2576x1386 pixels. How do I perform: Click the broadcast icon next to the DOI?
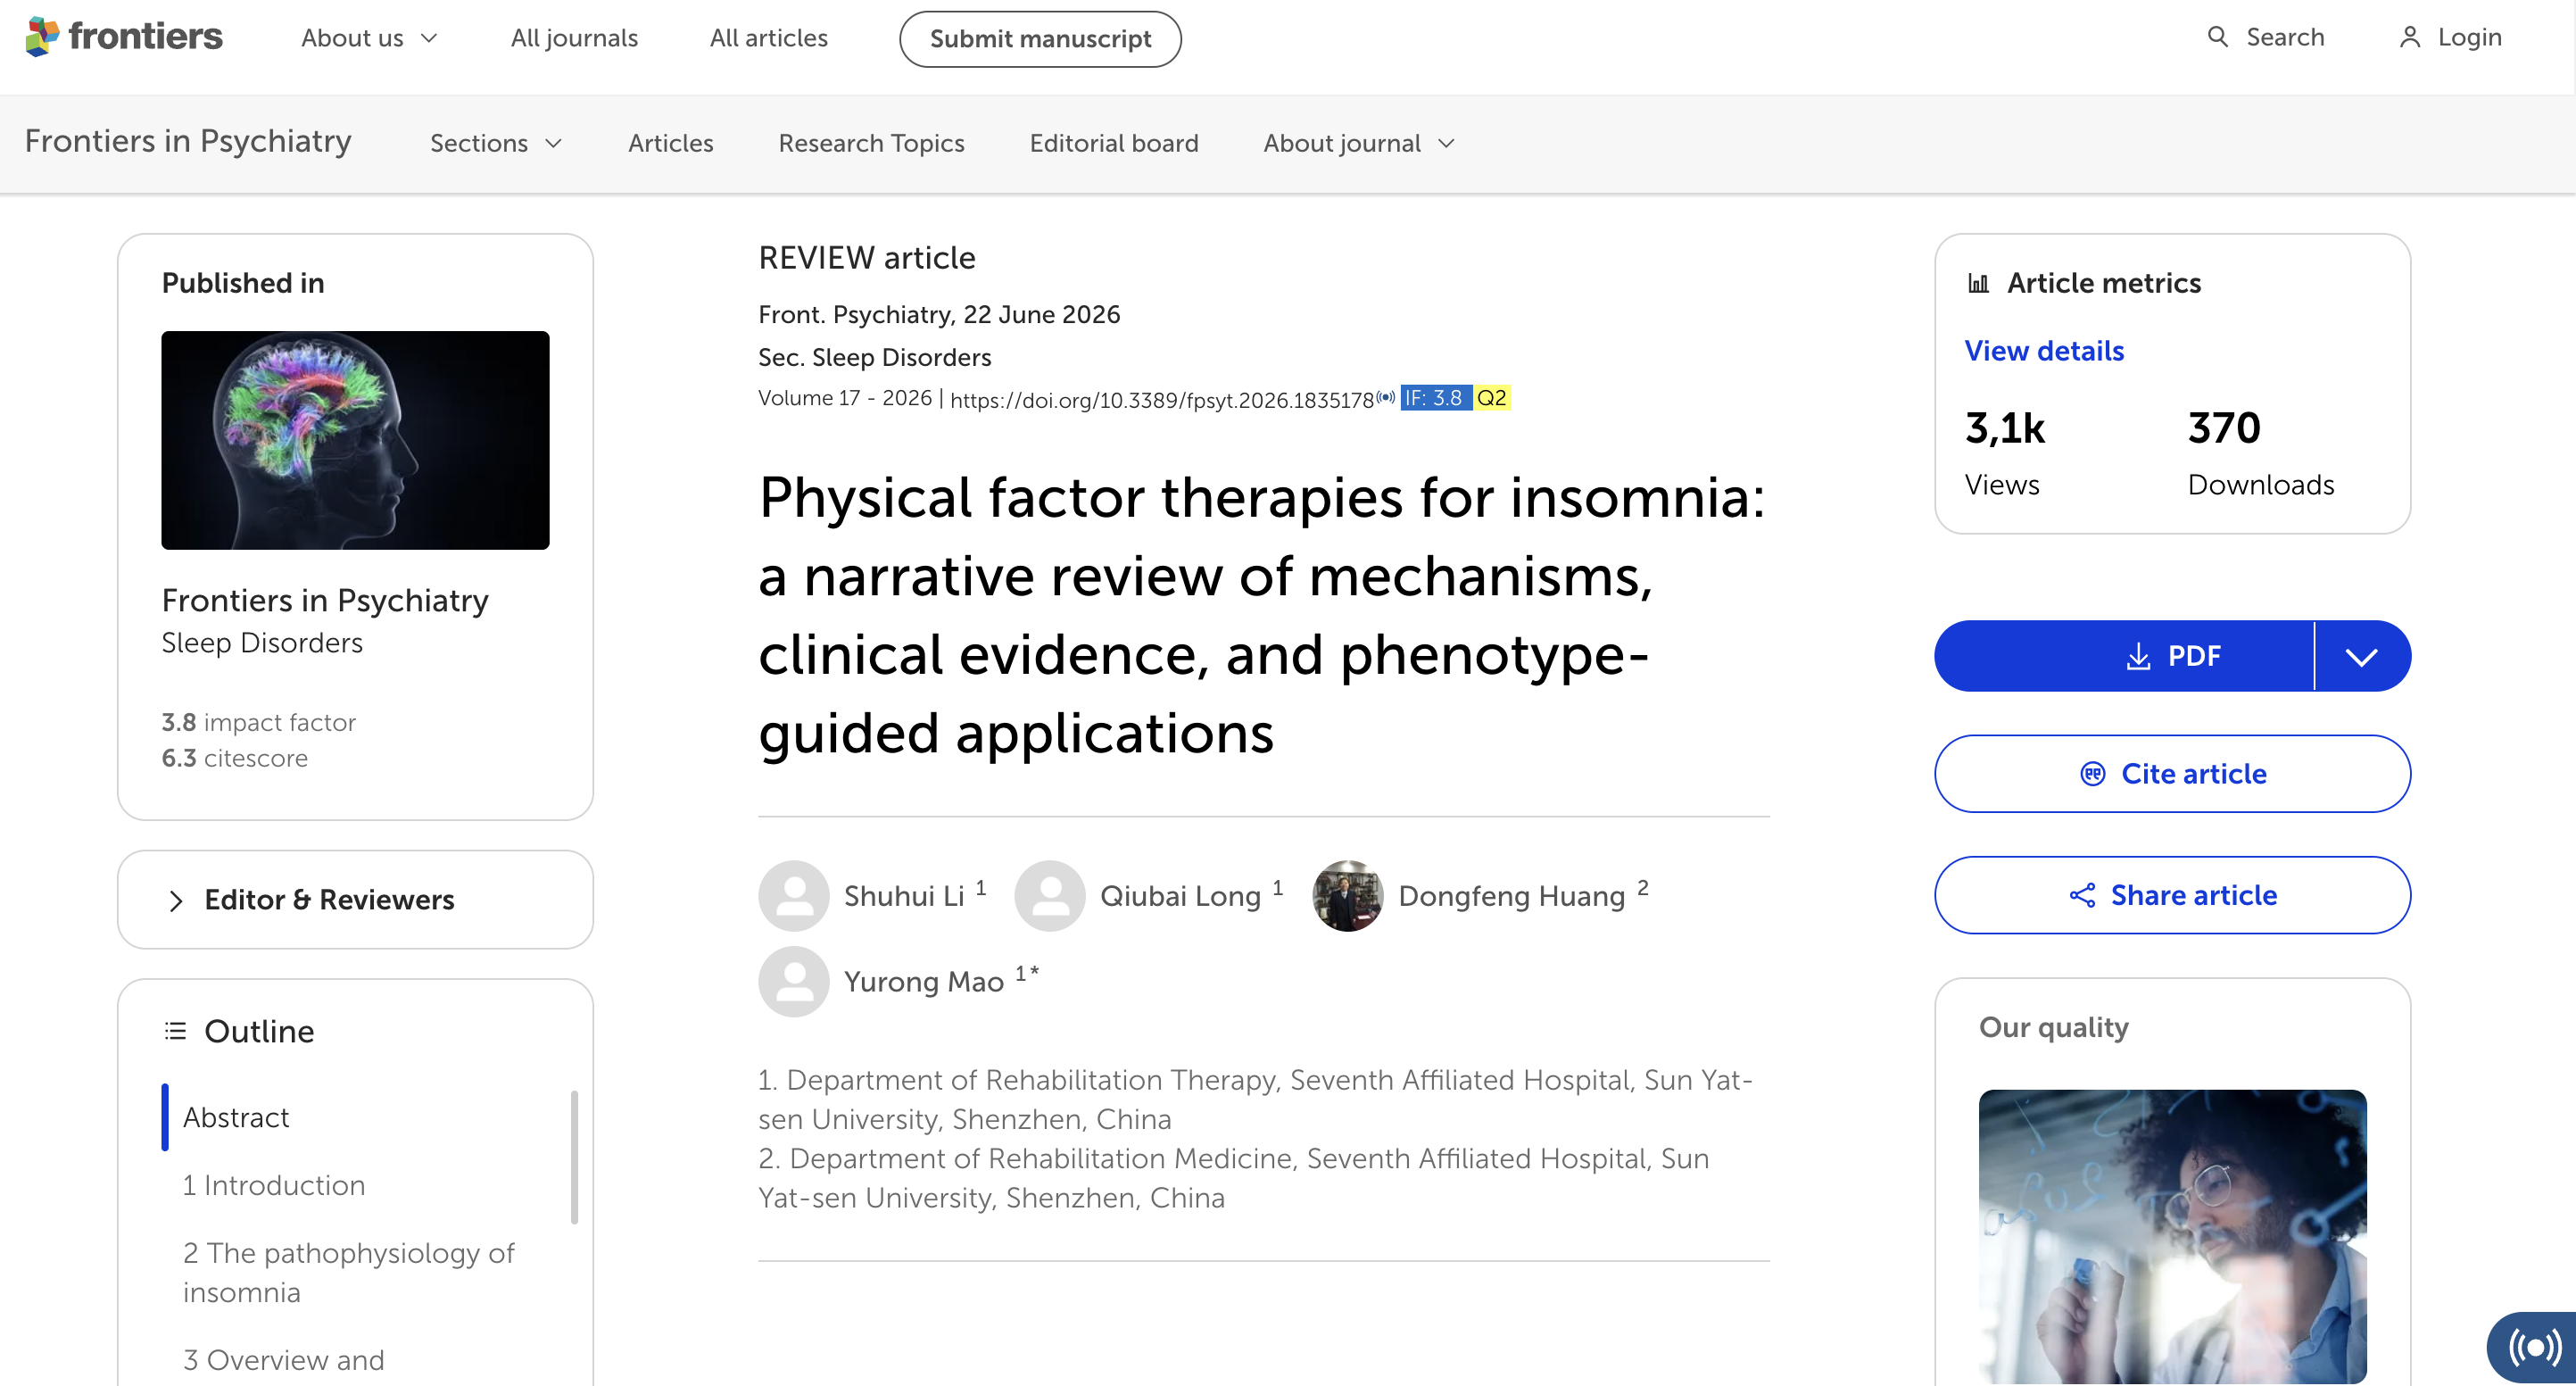pyautogui.click(x=1385, y=397)
